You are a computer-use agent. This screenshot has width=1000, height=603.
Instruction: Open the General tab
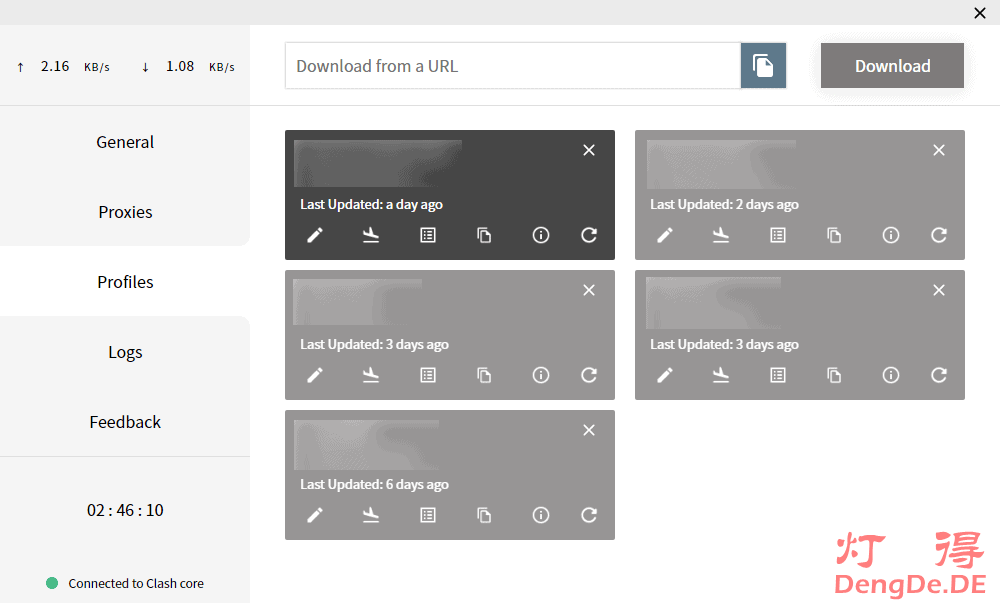tap(125, 142)
